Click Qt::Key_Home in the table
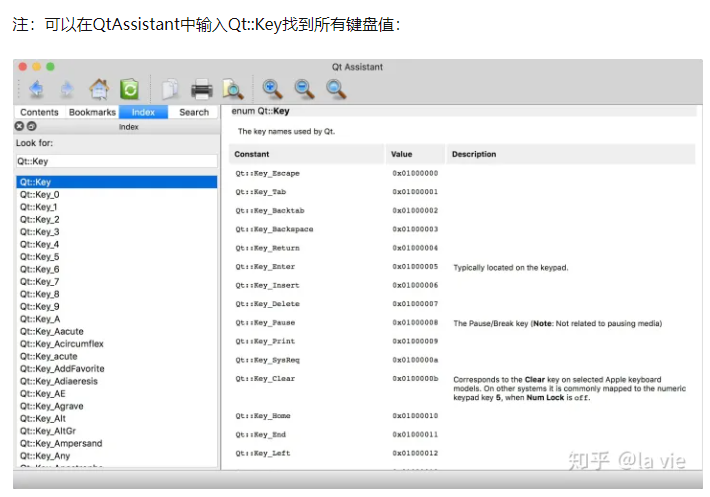This screenshot has height=497, width=710. click(x=263, y=416)
